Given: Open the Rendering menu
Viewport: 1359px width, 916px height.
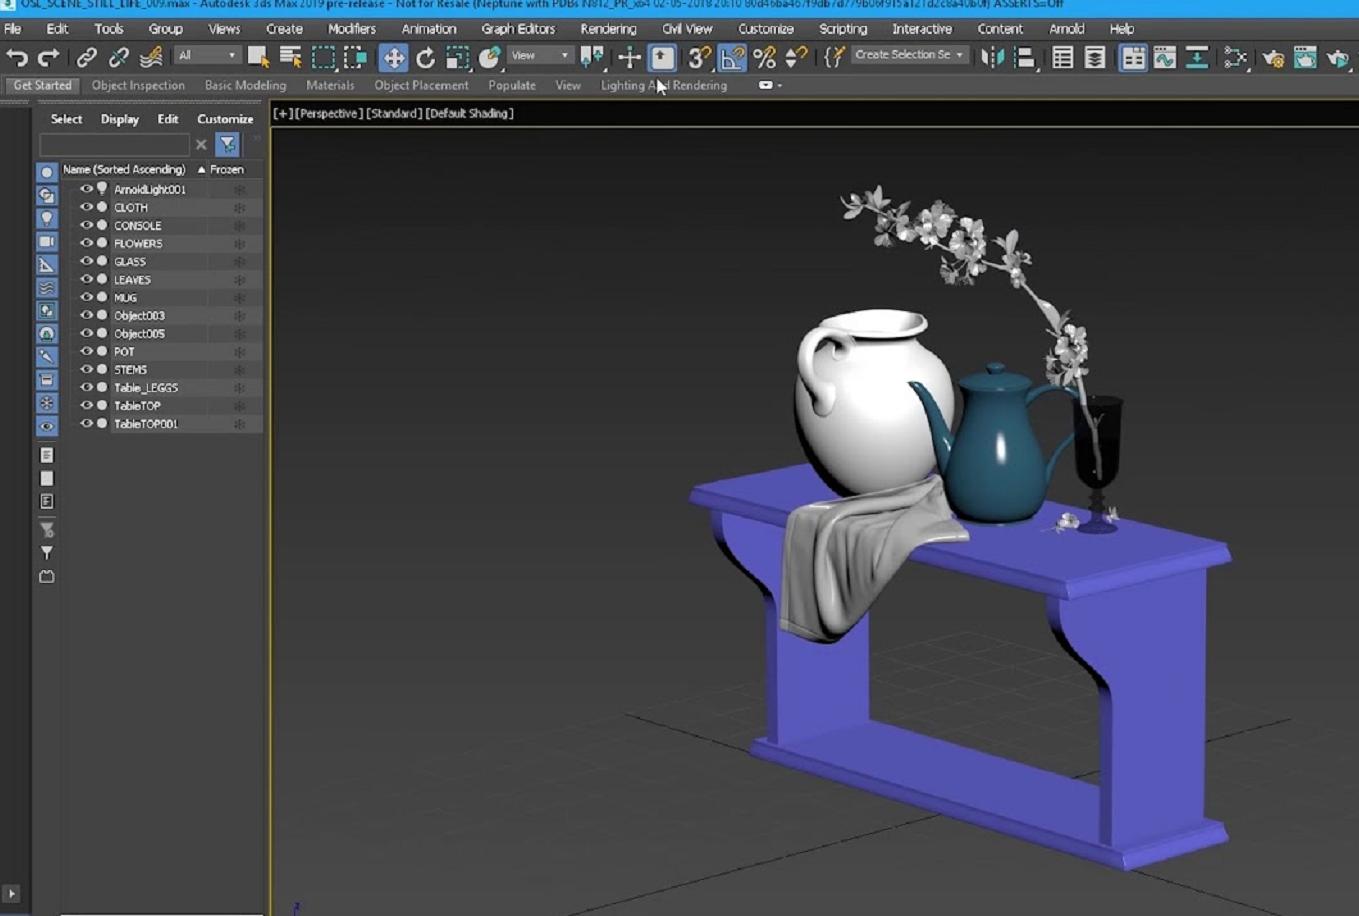Looking at the screenshot, I should tap(607, 29).
